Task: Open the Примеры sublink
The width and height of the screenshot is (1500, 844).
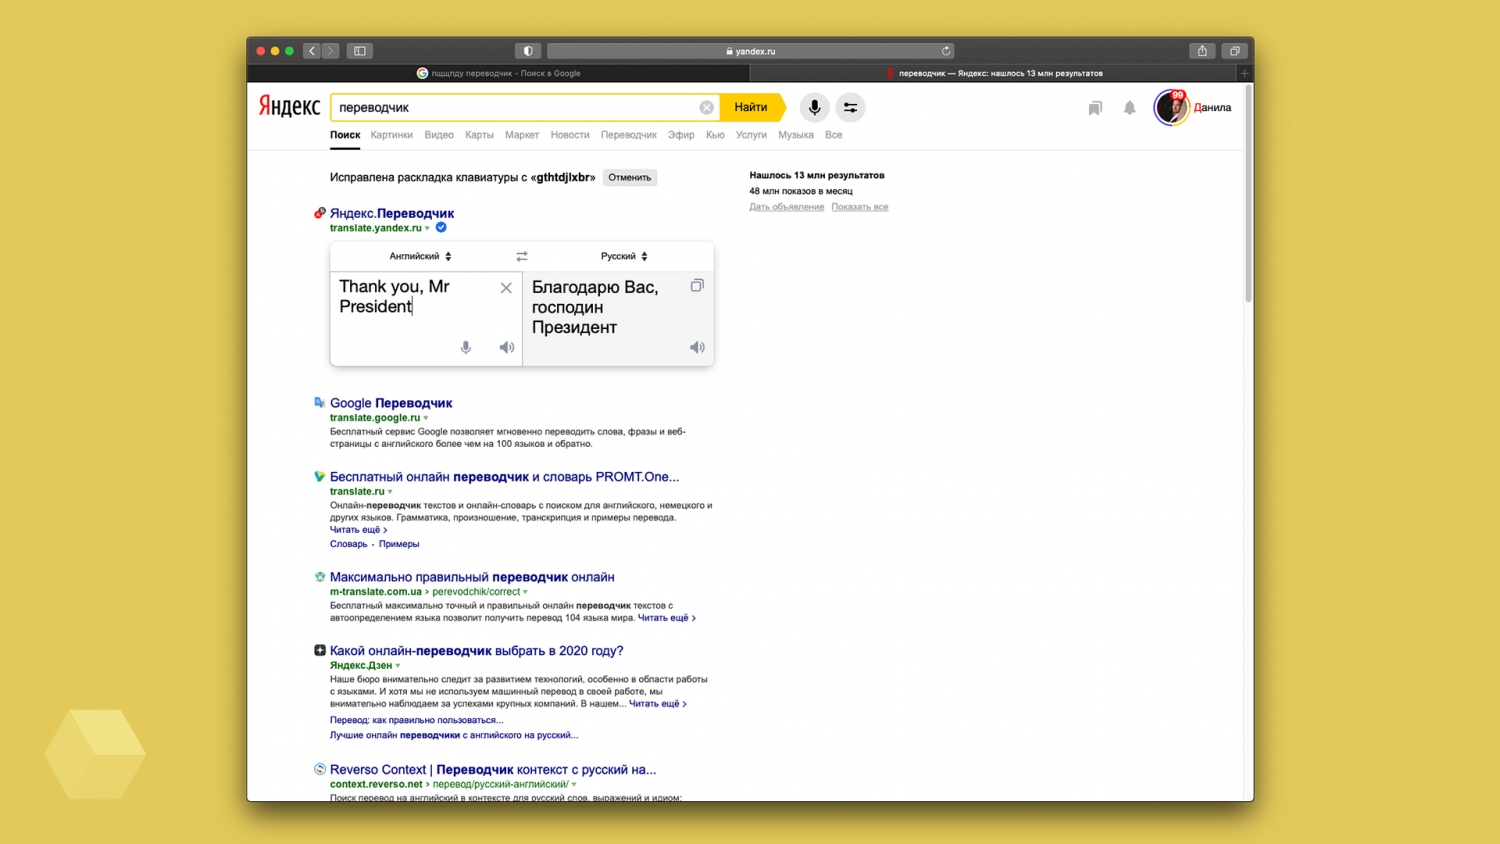Action: coord(399,544)
